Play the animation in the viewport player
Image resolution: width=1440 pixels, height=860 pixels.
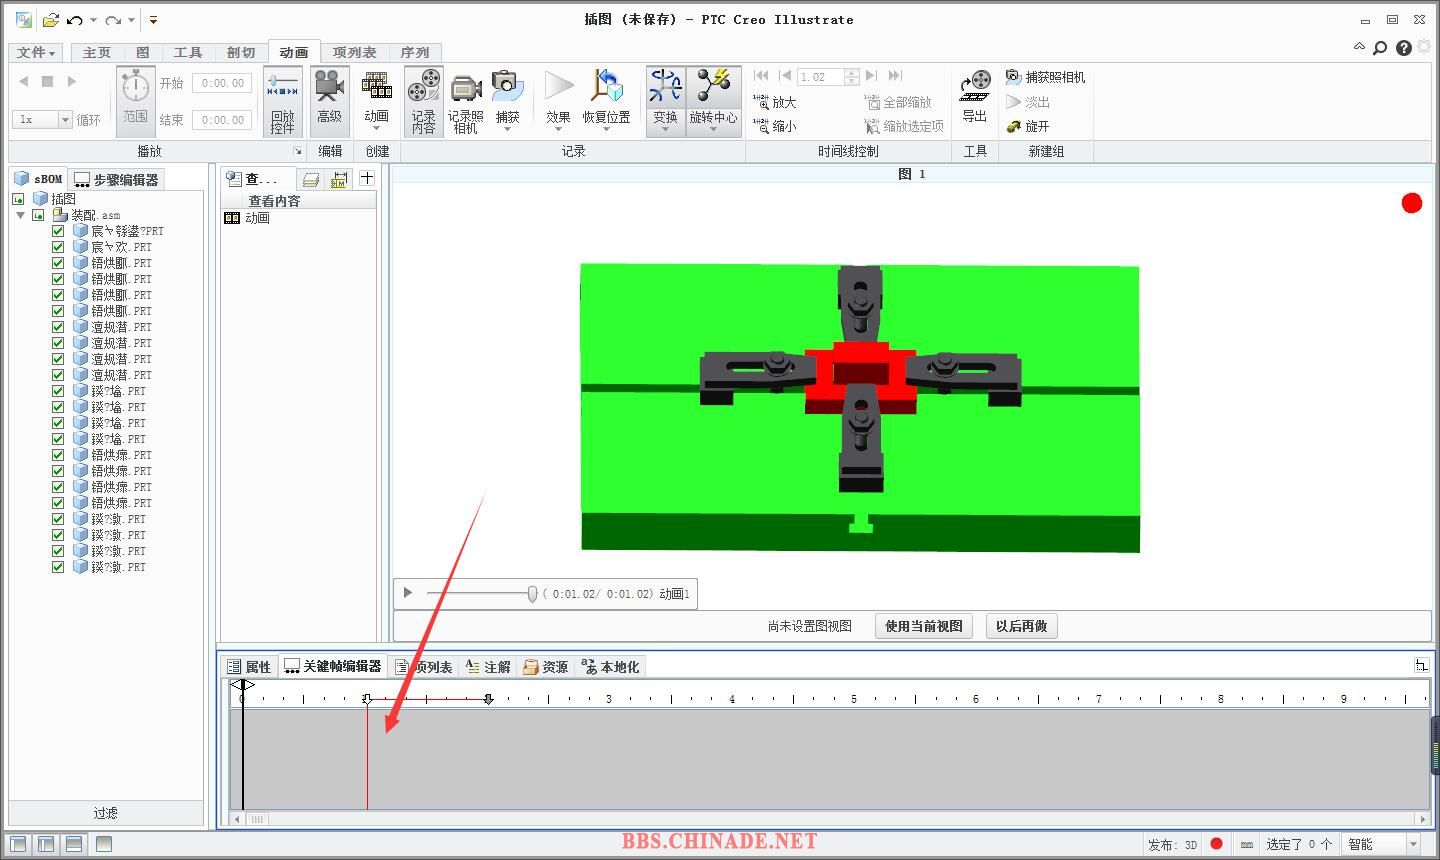[408, 593]
